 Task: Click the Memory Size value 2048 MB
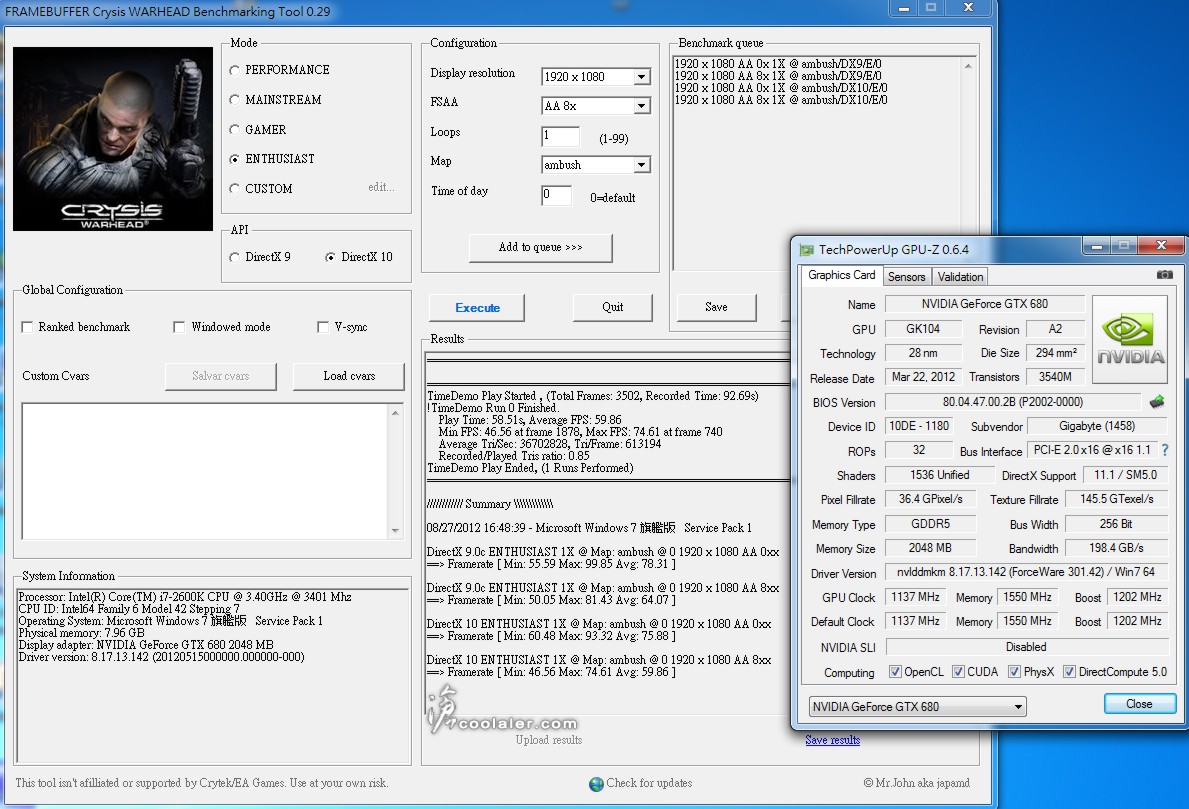point(930,547)
